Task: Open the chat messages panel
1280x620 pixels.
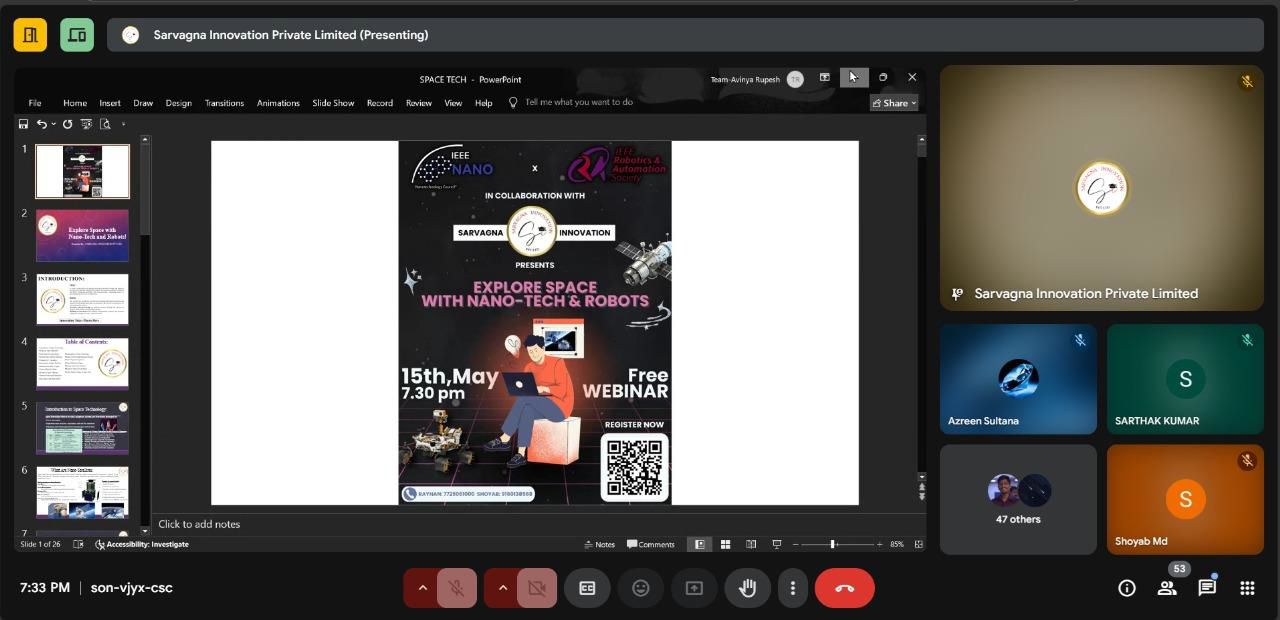Action: (1207, 588)
